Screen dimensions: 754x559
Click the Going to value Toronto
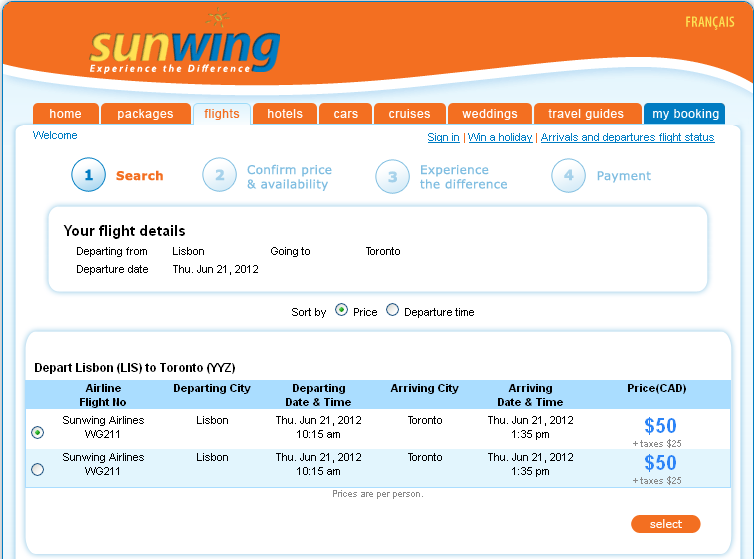point(383,251)
